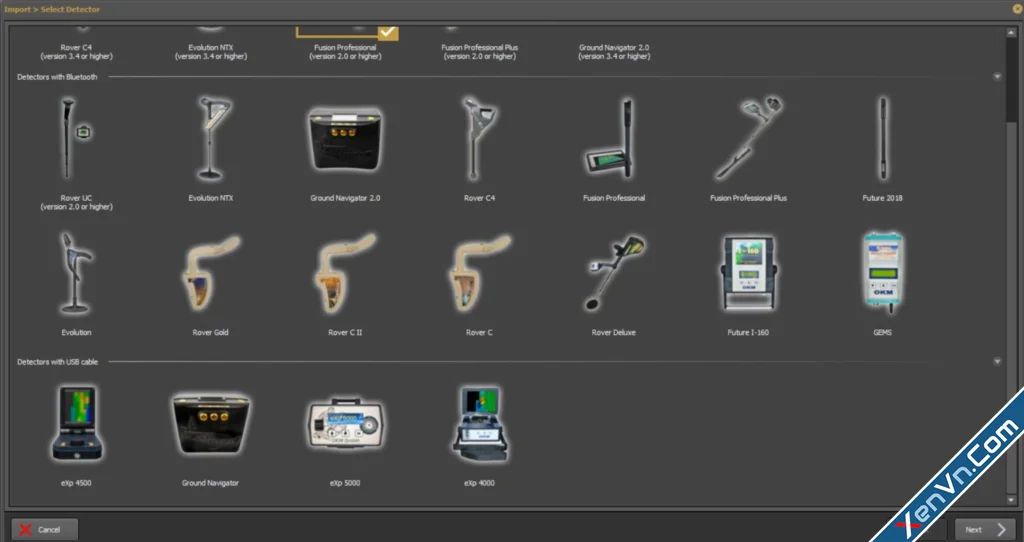Click the scrollbar down arrow
The width and height of the screenshot is (1024, 542).
[x=1012, y=500]
